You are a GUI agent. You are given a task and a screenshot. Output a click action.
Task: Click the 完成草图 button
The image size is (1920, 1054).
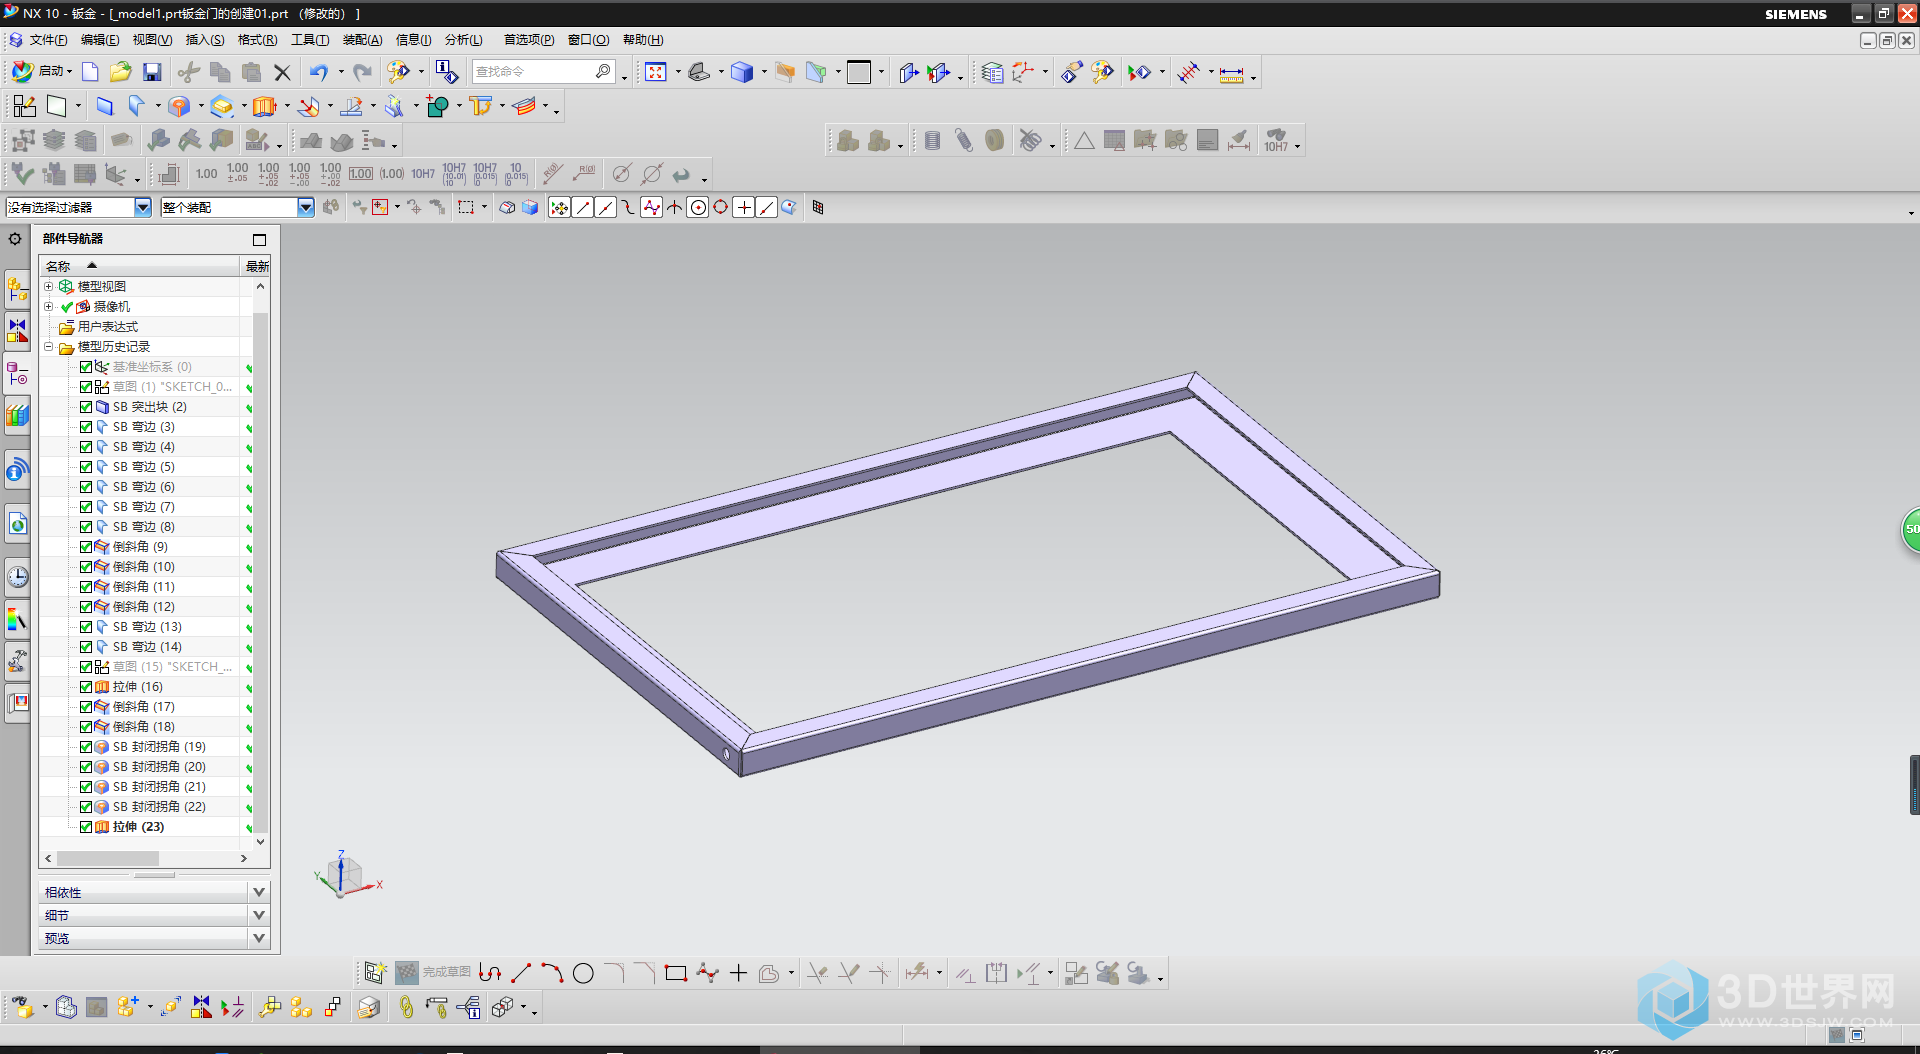pyautogui.click(x=434, y=972)
